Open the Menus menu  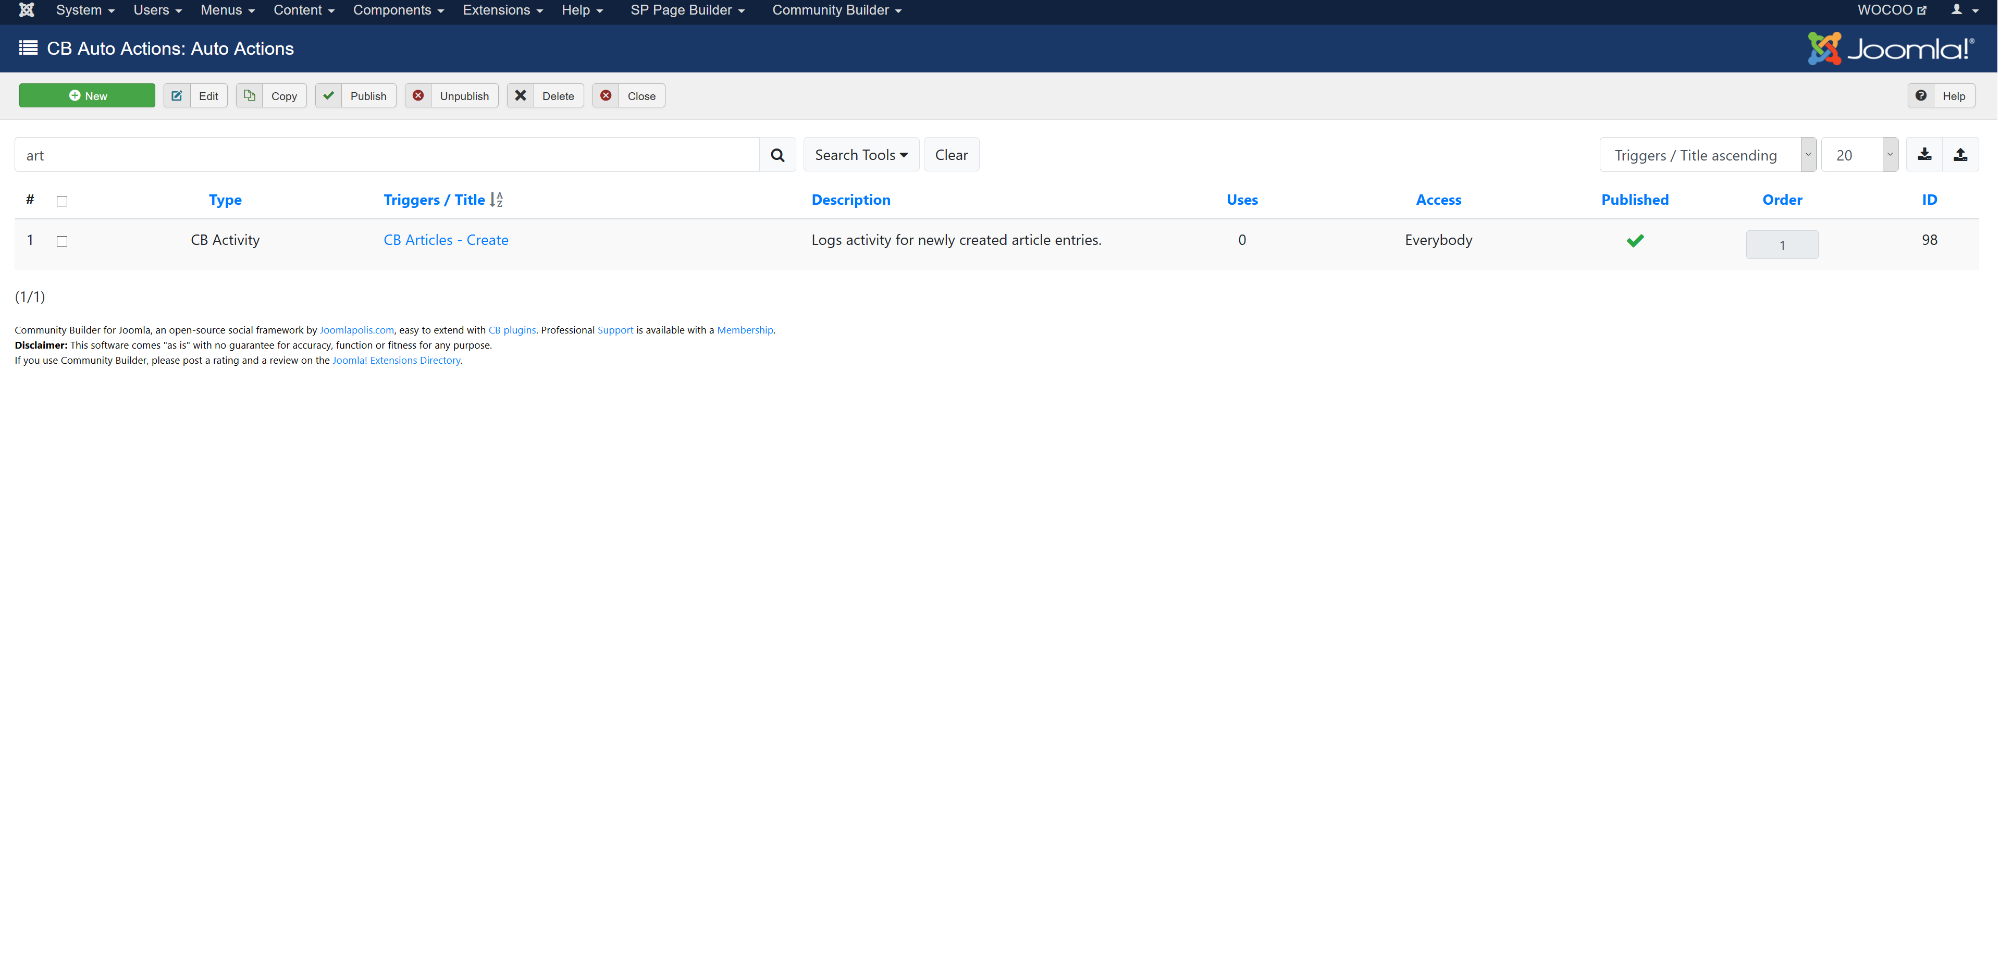coord(227,10)
